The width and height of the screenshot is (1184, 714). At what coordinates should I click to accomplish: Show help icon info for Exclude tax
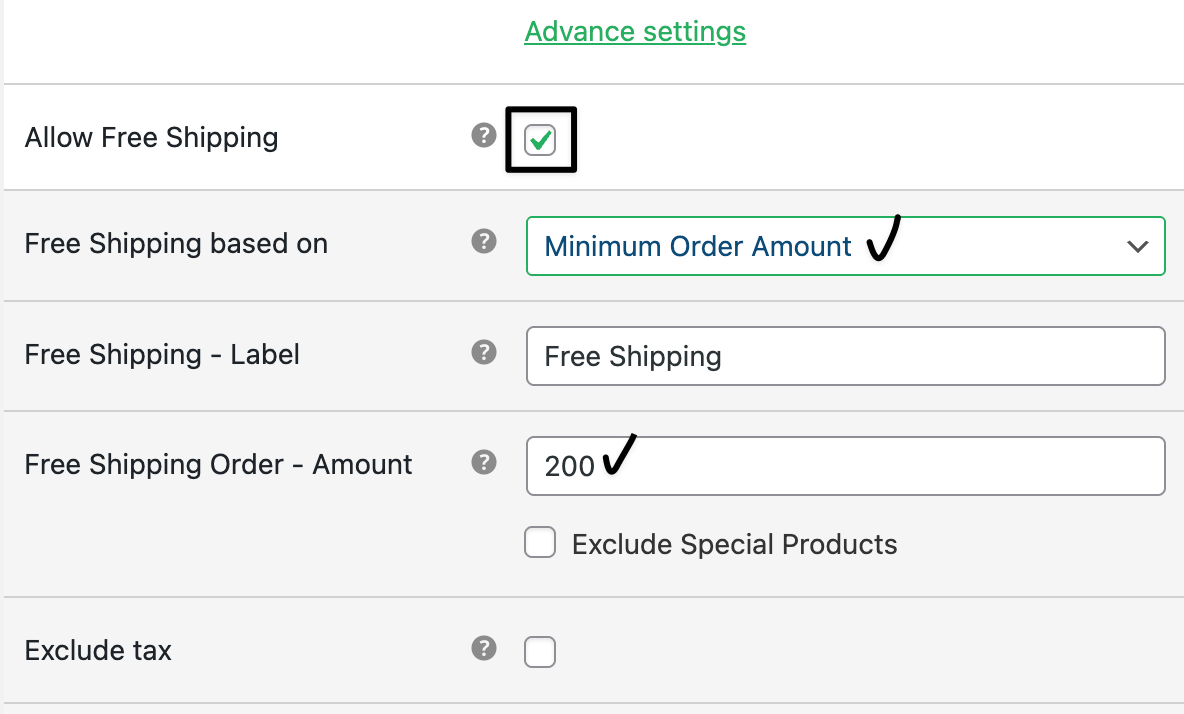484,648
